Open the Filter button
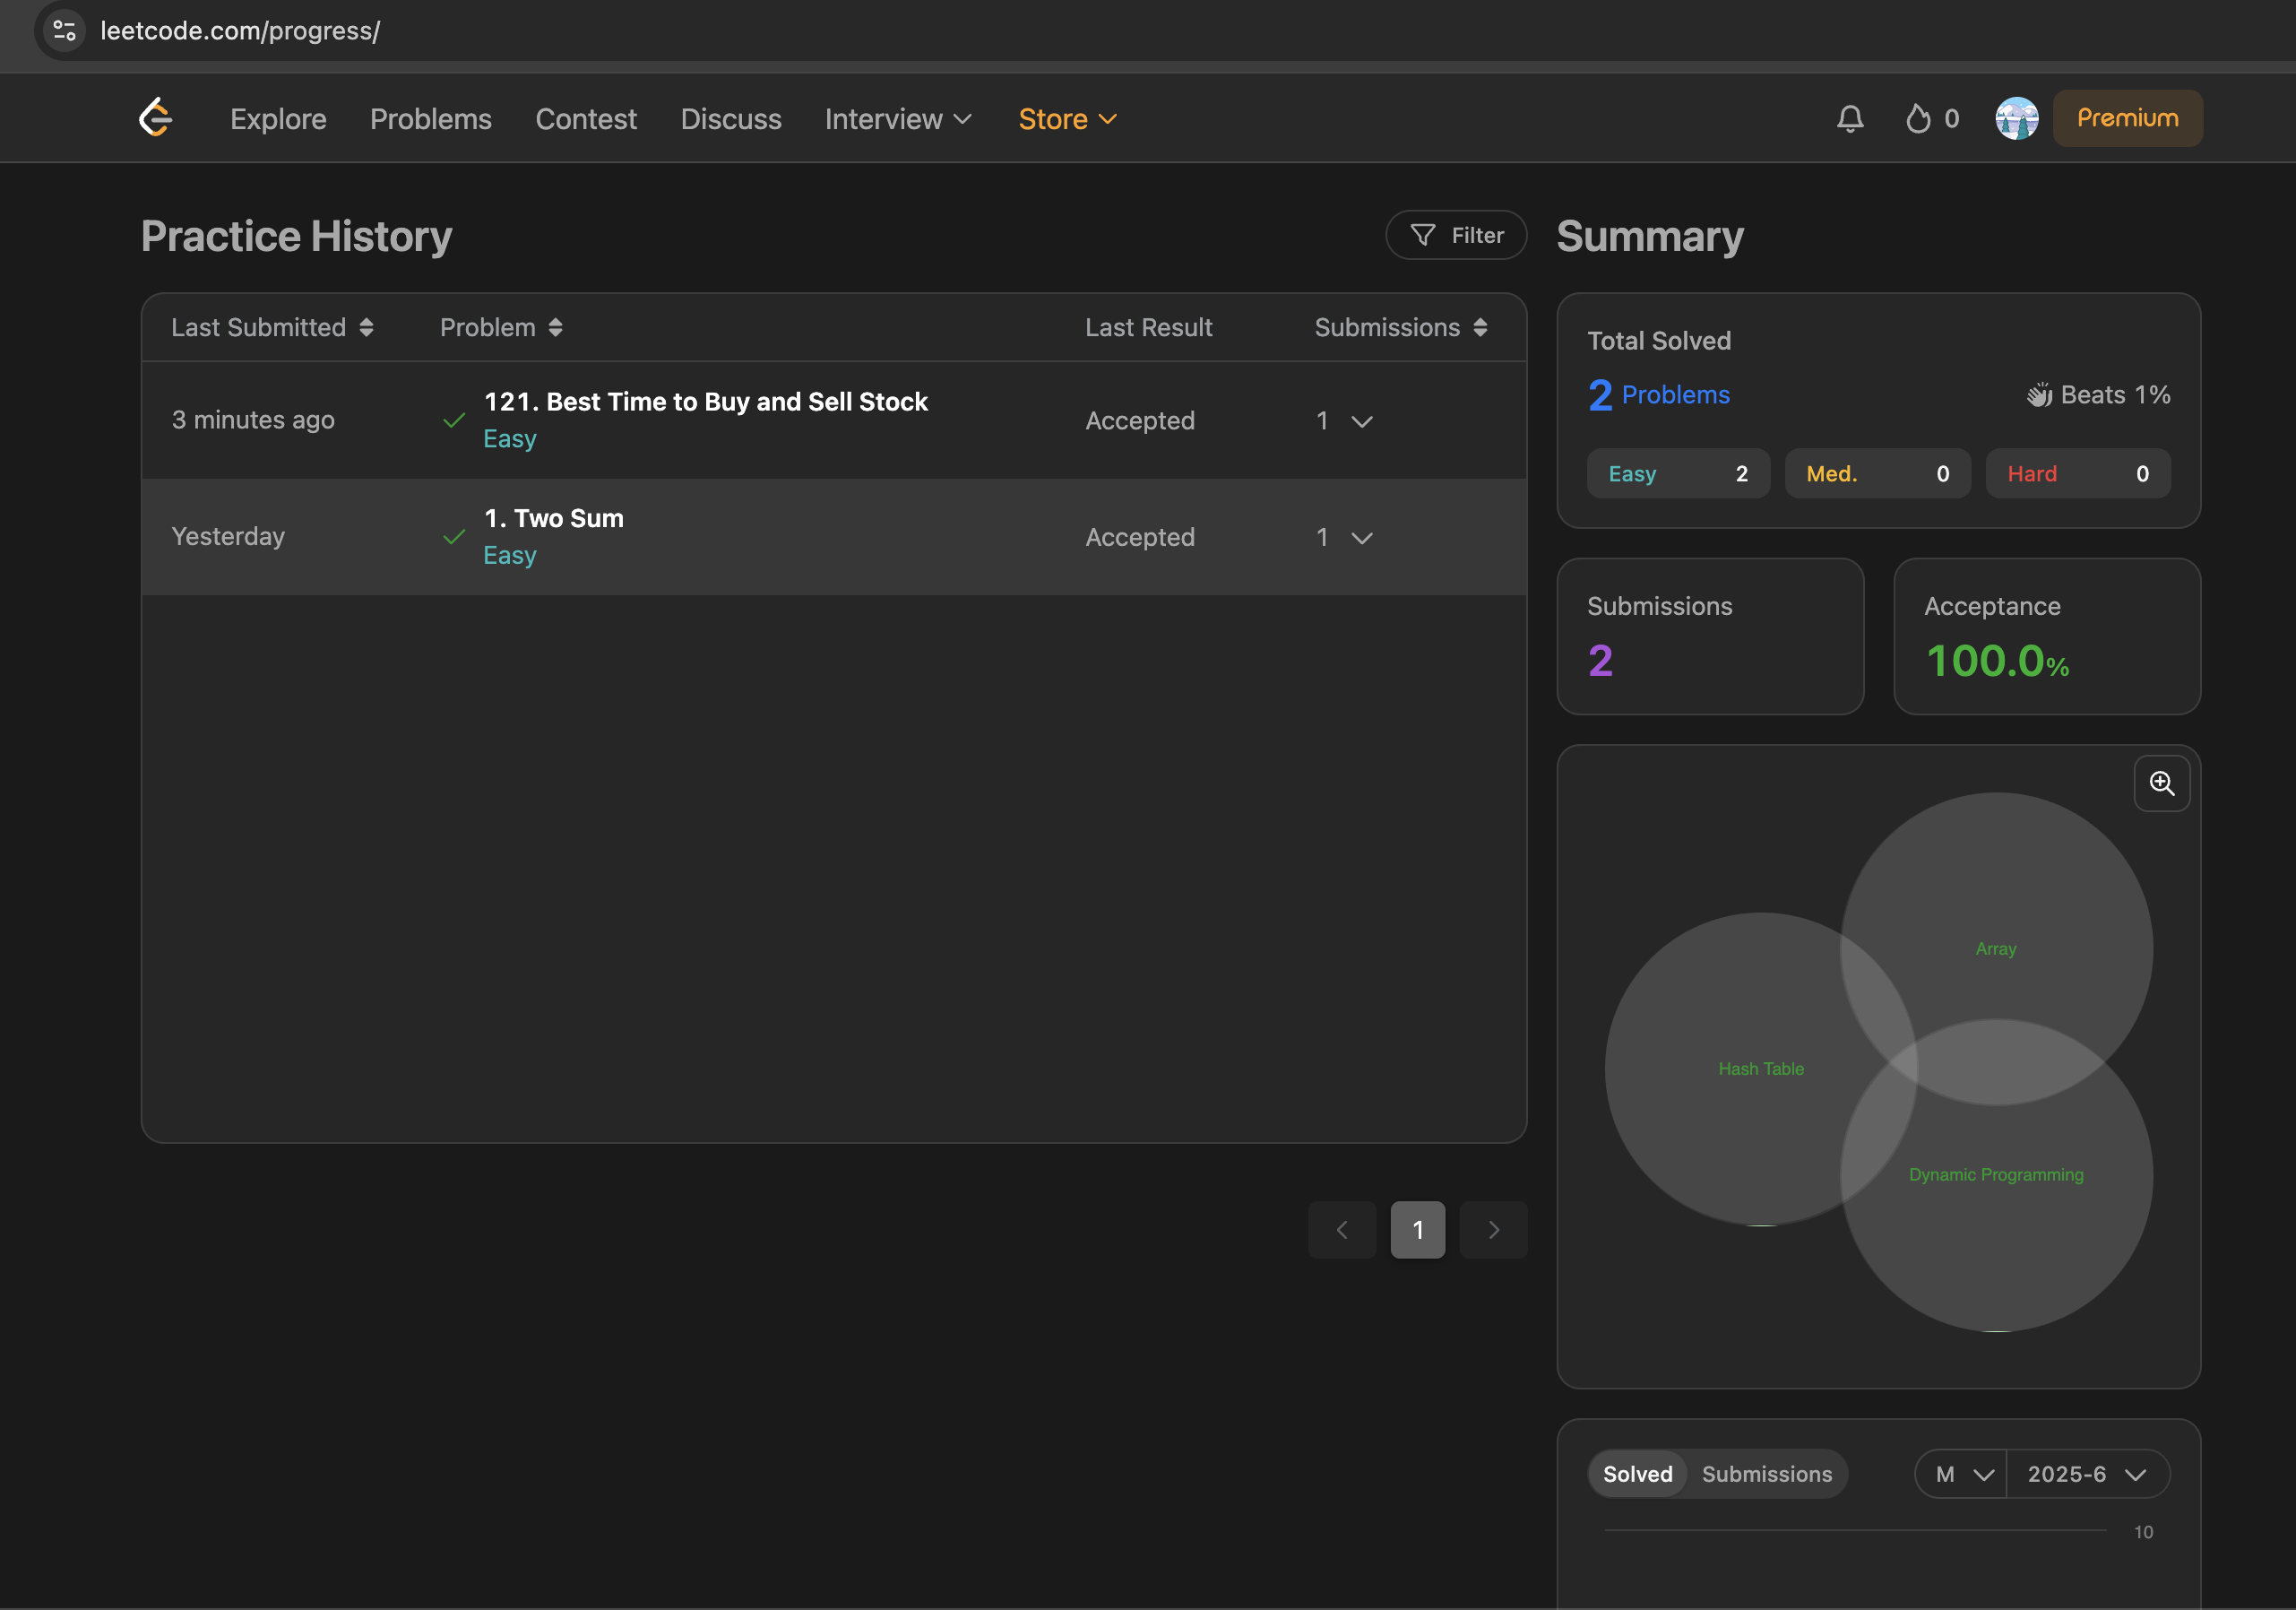Image resolution: width=2296 pixels, height=1610 pixels. [x=1456, y=235]
